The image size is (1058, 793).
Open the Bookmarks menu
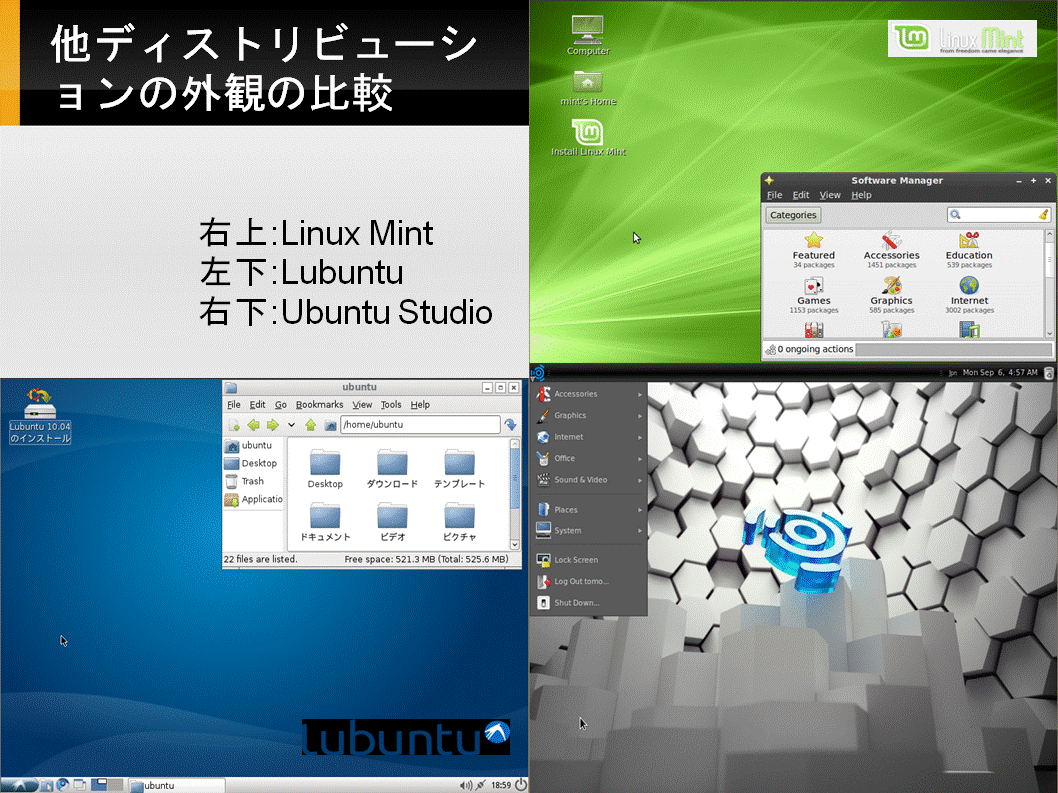coord(319,404)
